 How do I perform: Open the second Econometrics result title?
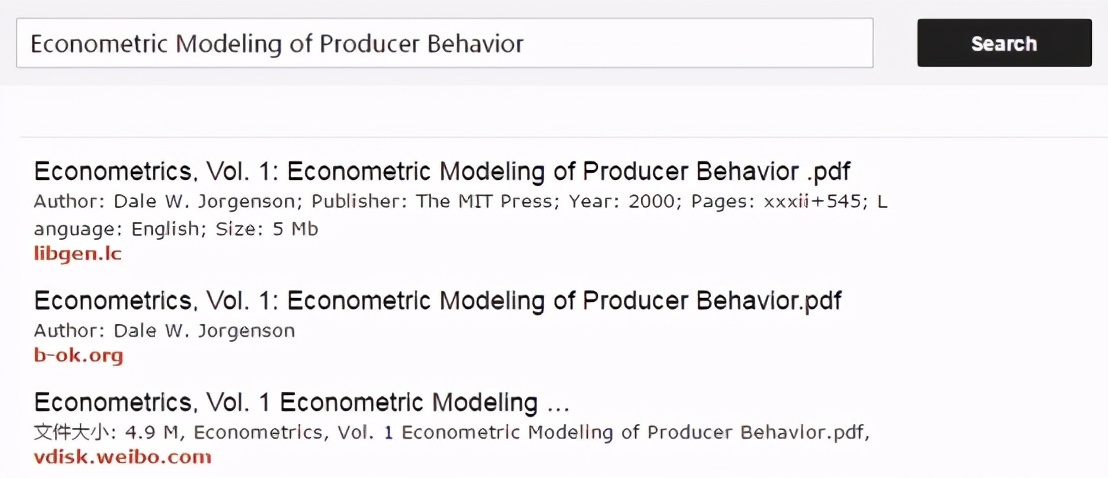tap(438, 300)
